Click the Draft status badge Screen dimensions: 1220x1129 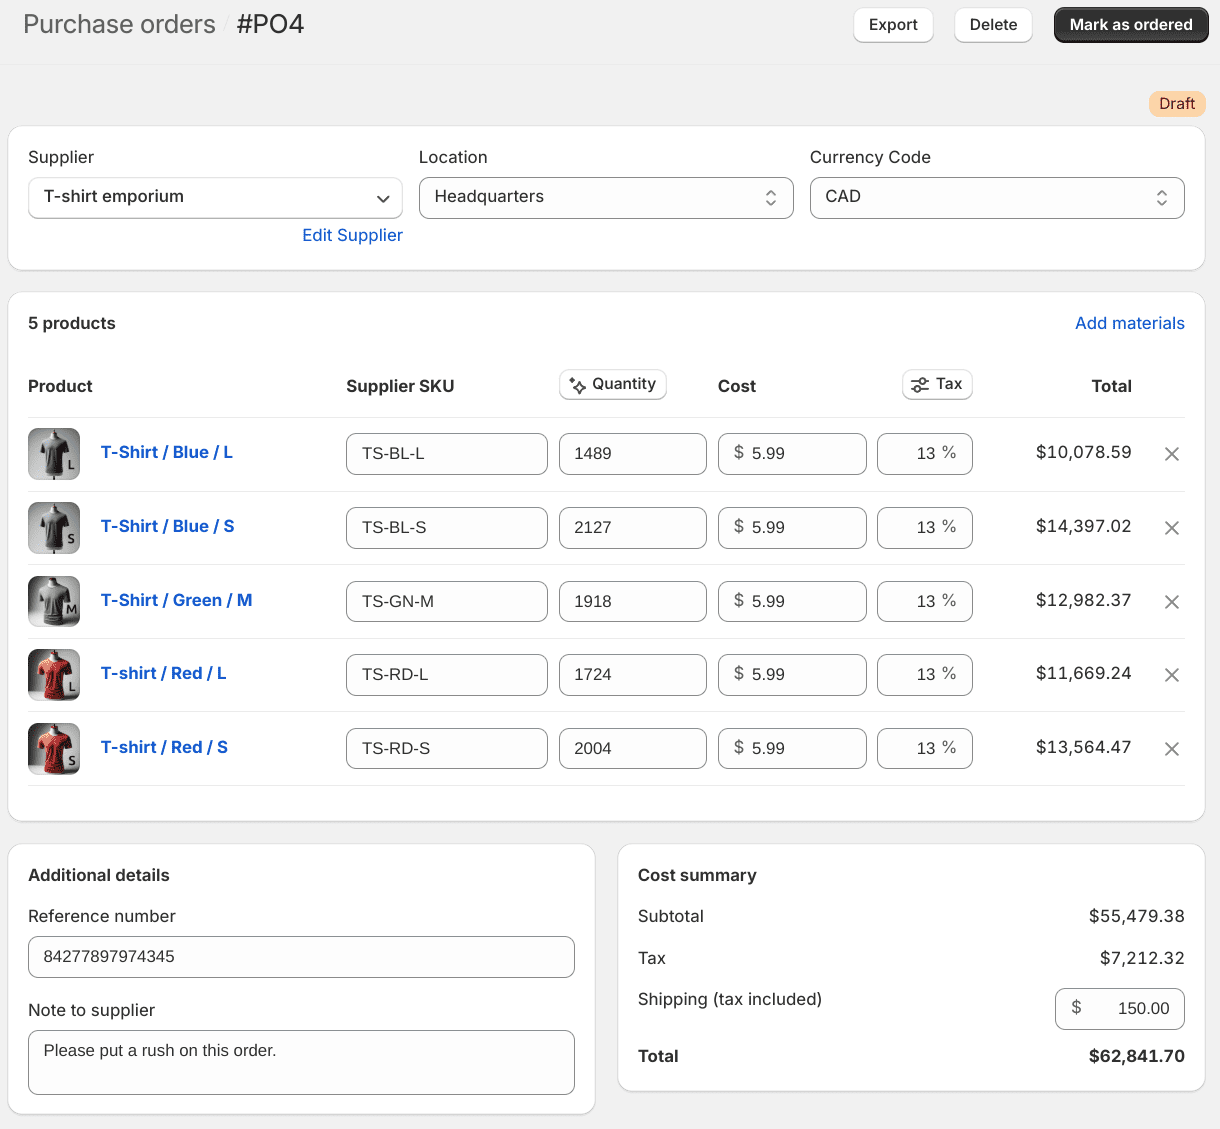[1177, 104]
